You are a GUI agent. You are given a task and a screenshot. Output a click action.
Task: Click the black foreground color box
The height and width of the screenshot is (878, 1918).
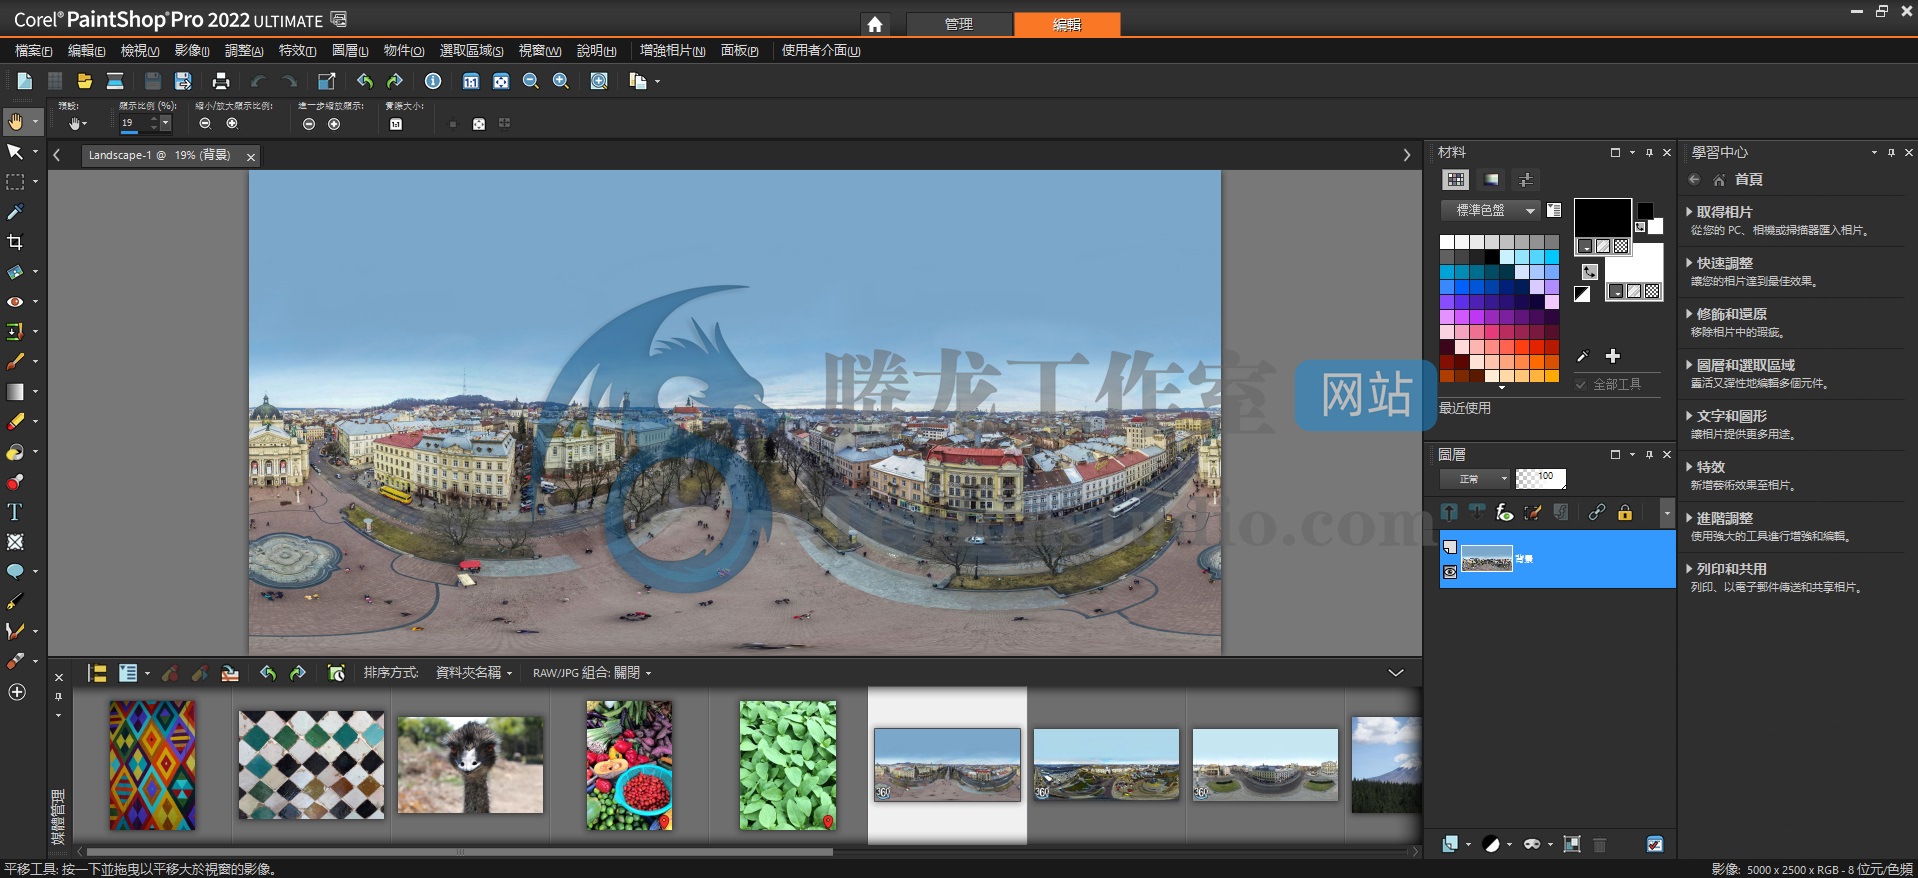[1603, 217]
